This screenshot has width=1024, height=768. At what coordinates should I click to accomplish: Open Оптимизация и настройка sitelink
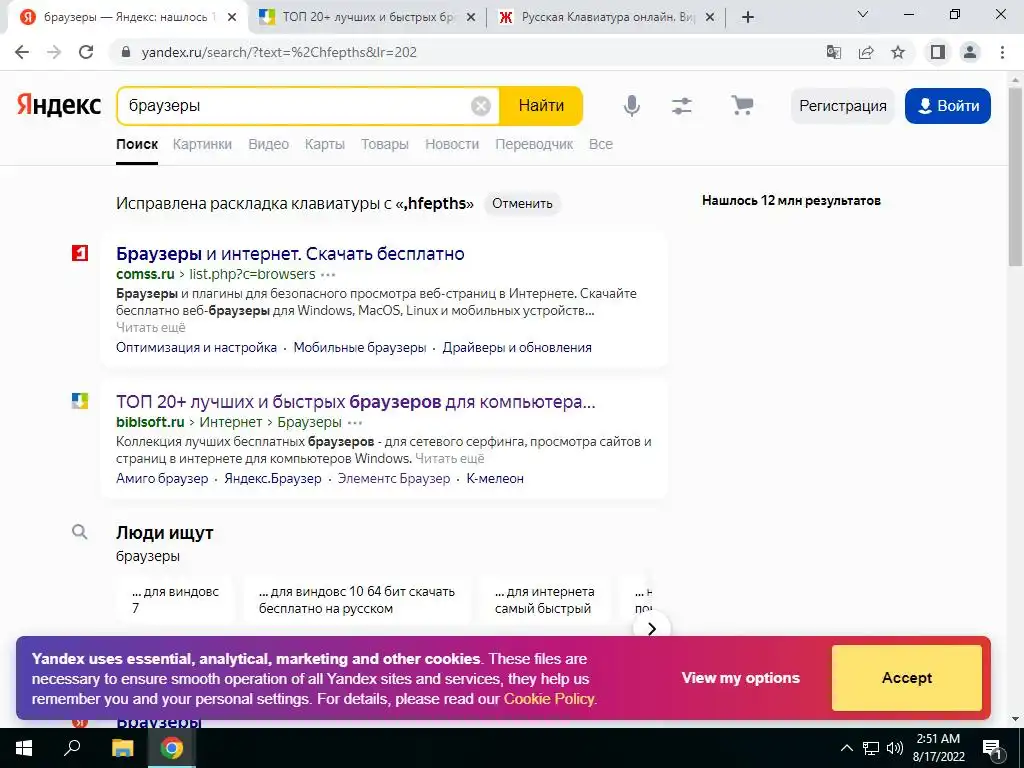197,347
